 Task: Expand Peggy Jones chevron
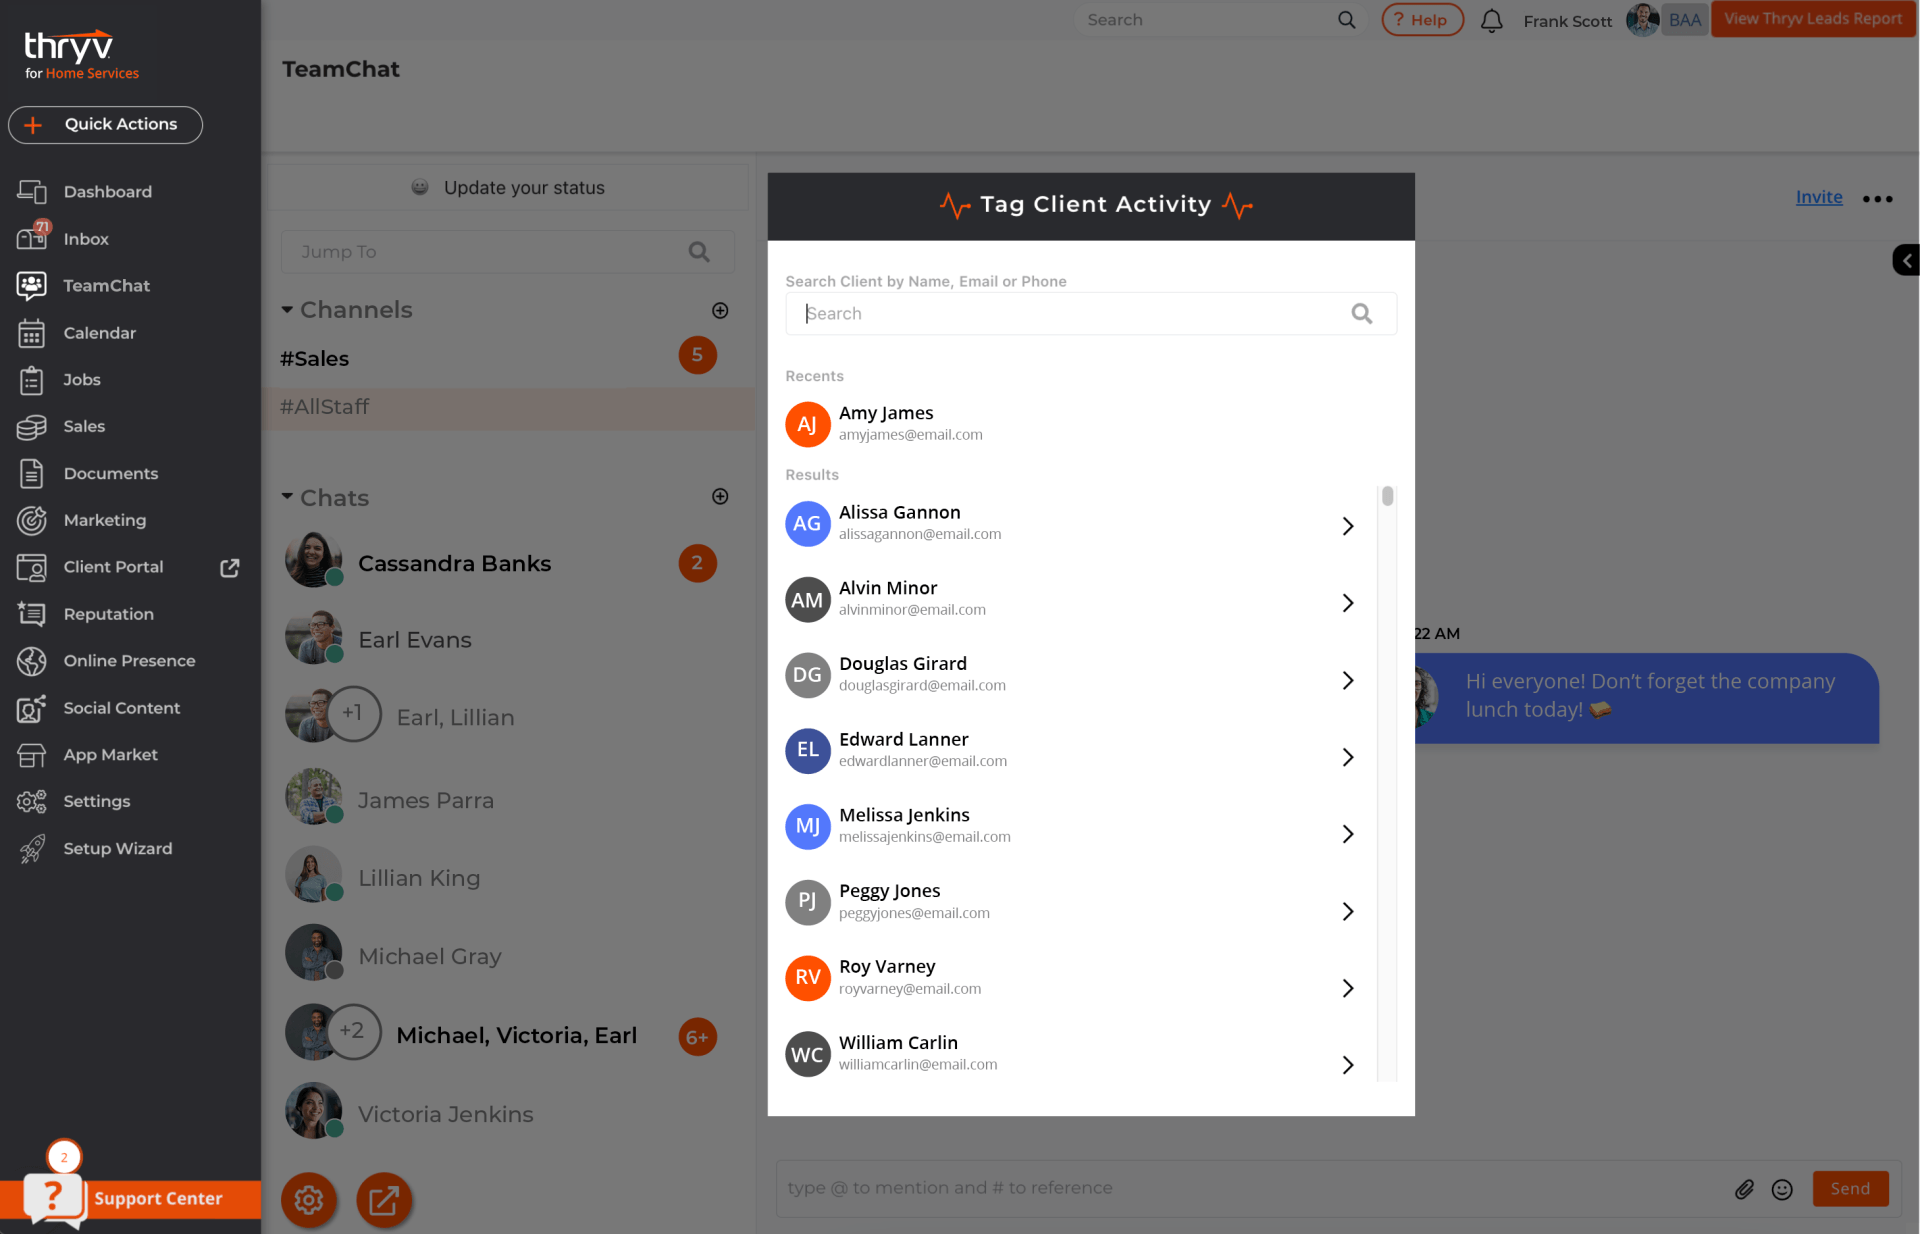click(x=1348, y=911)
